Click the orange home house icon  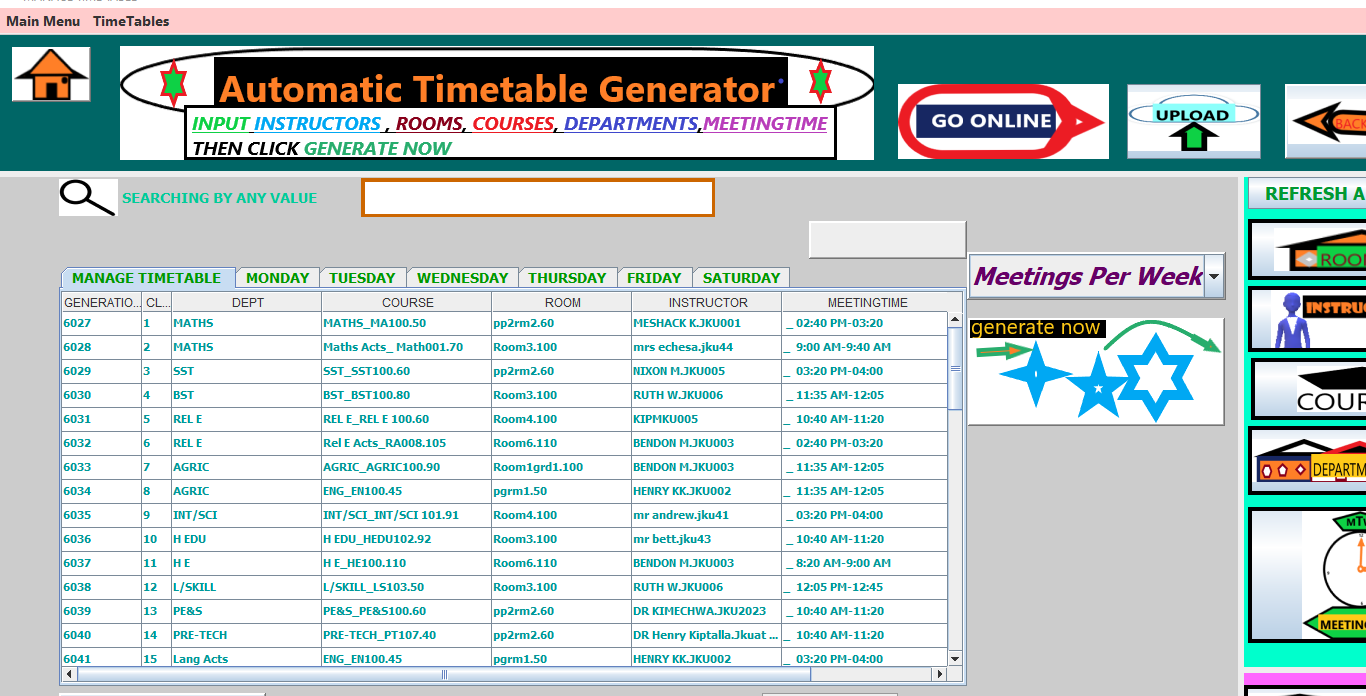(51, 75)
